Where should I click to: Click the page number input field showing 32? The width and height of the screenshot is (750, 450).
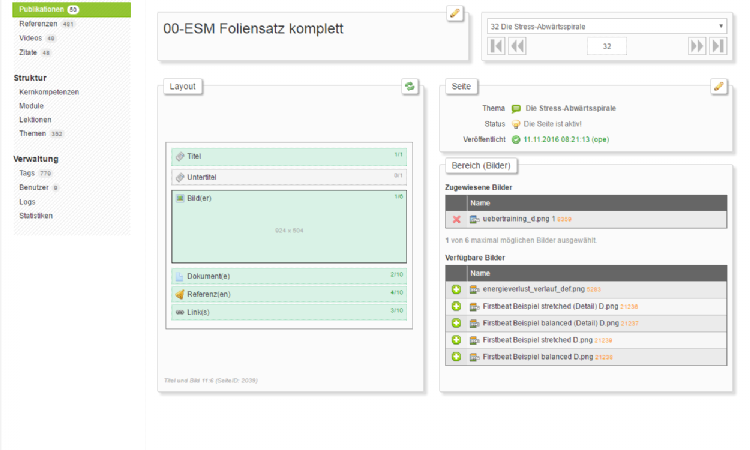[607, 46]
